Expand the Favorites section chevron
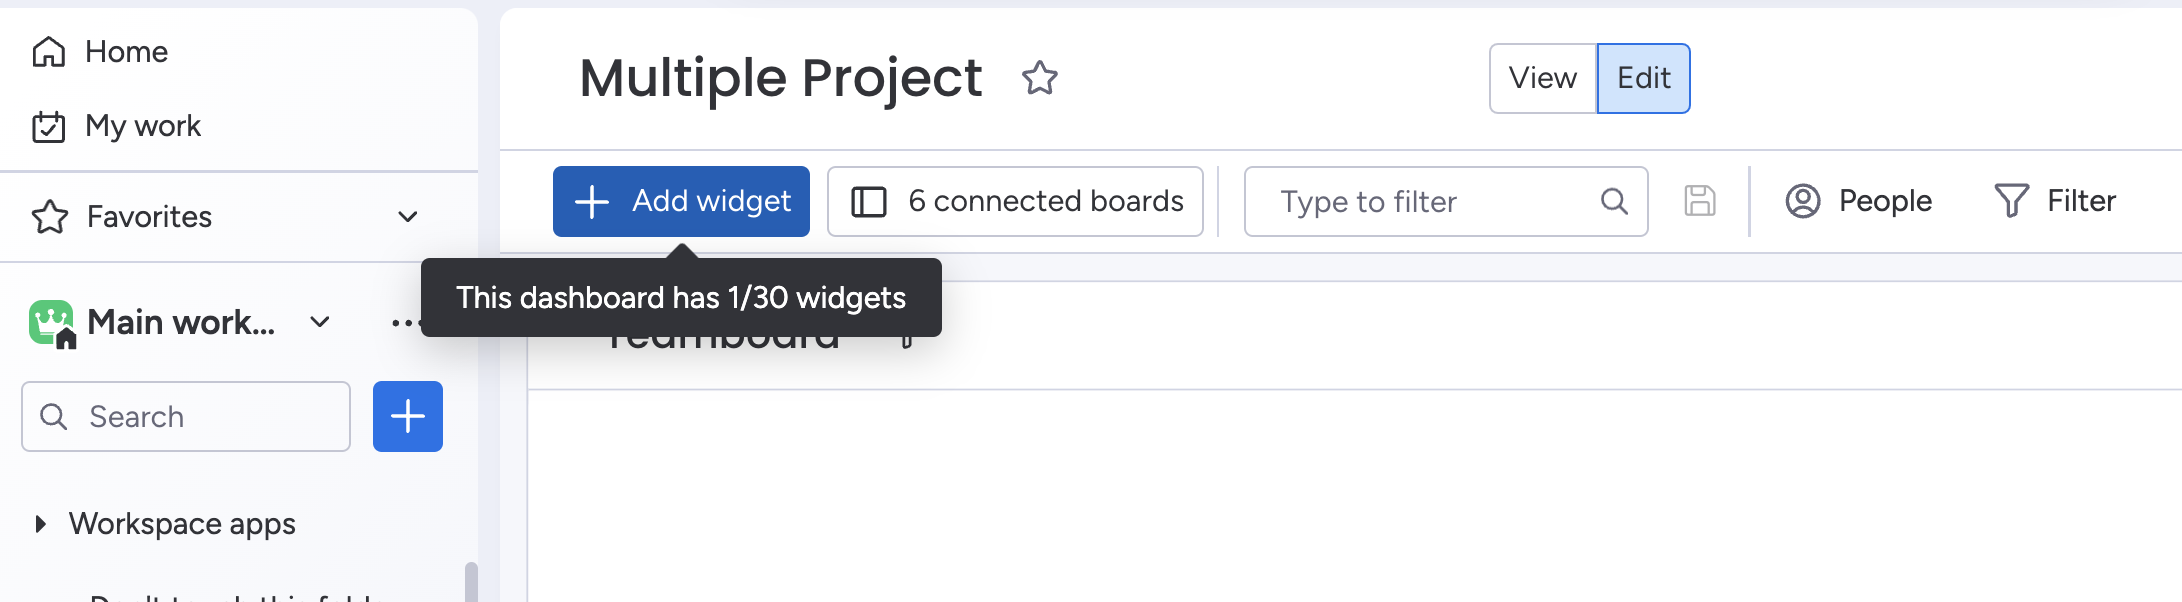 coord(407,217)
